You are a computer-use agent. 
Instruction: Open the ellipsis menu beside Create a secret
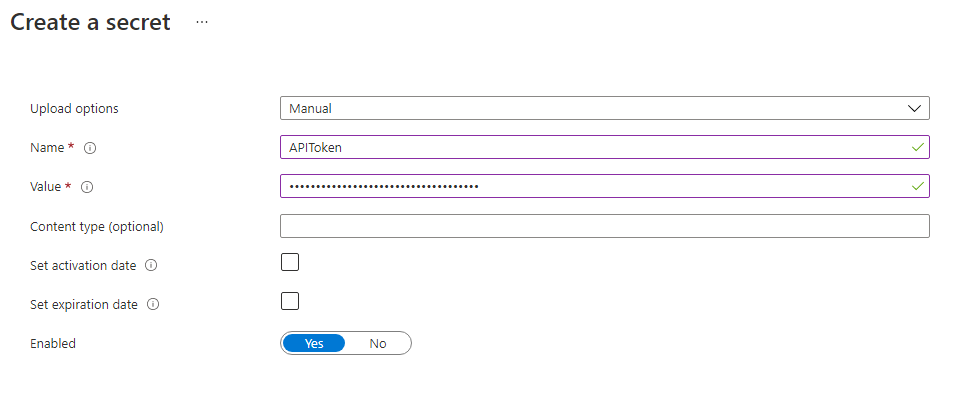[202, 22]
